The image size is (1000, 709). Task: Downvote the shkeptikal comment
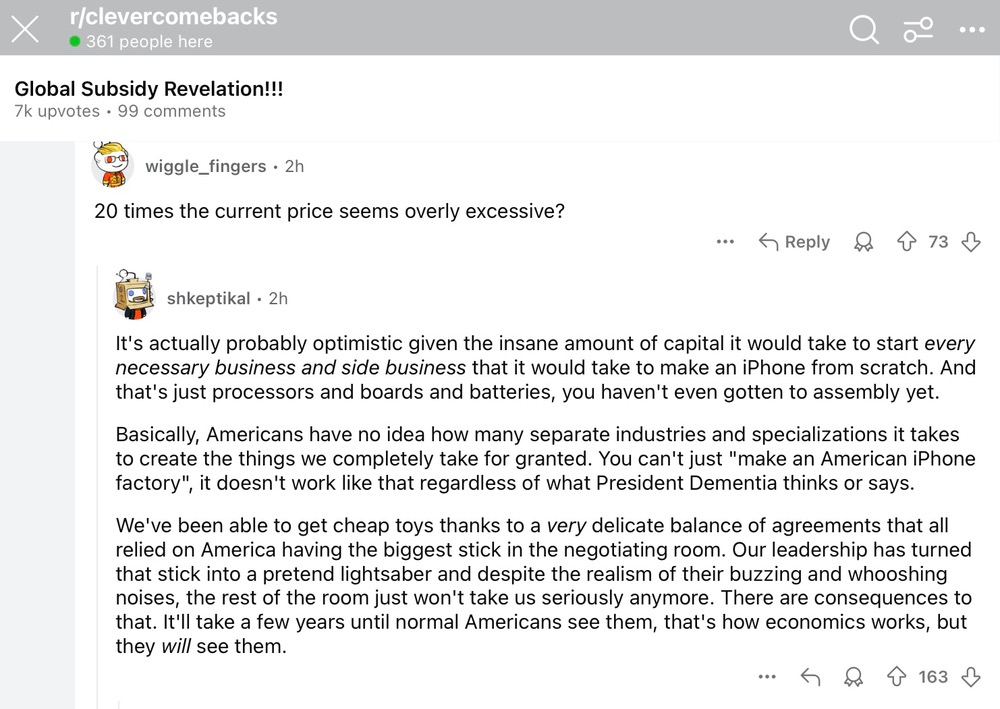click(x=971, y=676)
